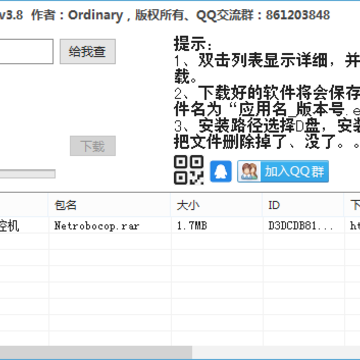Image resolution: width=360 pixels, height=360 pixels.
Task: Click the 加入QQ群 join group button
Action: (x=283, y=171)
